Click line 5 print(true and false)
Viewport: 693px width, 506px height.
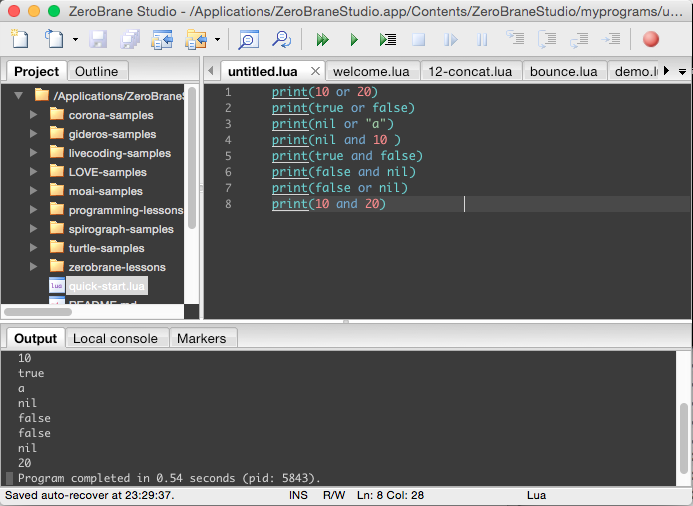tap(347, 156)
